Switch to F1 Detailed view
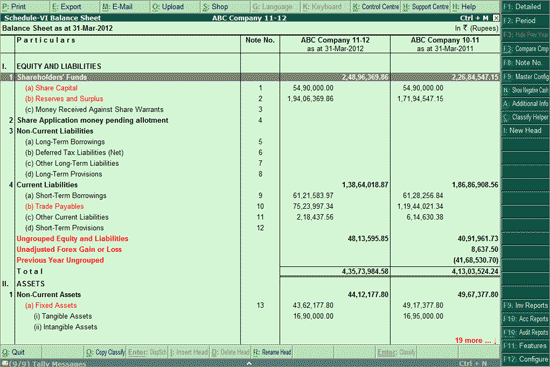 (x=525, y=7)
